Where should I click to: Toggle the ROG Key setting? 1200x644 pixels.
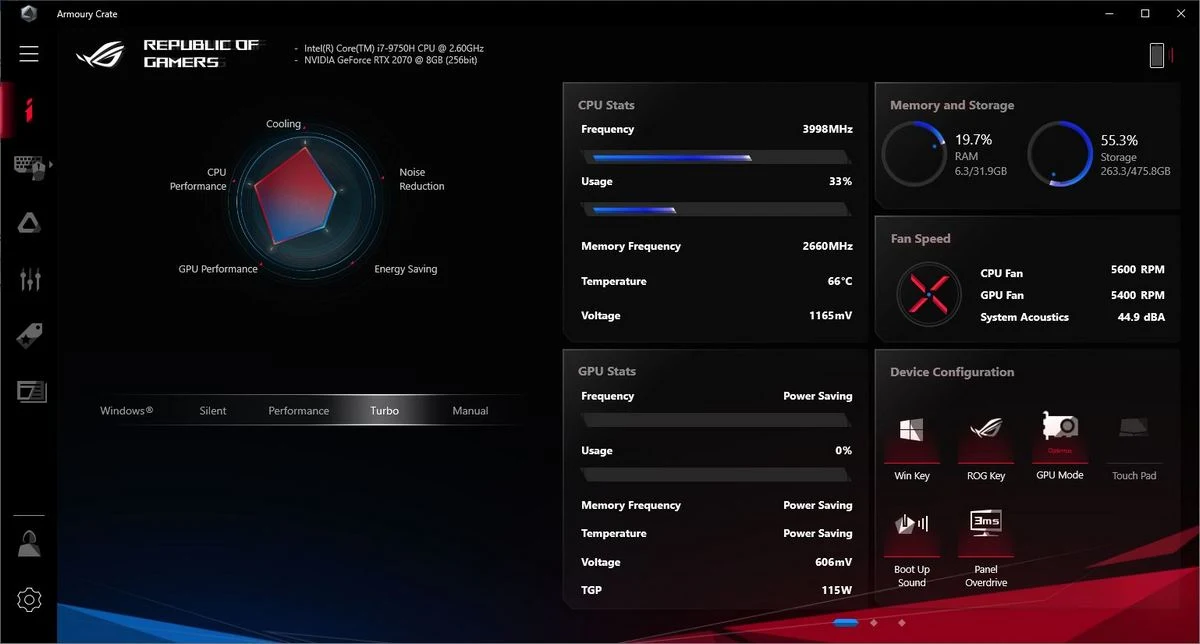pyautogui.click(x=985, y=447)
